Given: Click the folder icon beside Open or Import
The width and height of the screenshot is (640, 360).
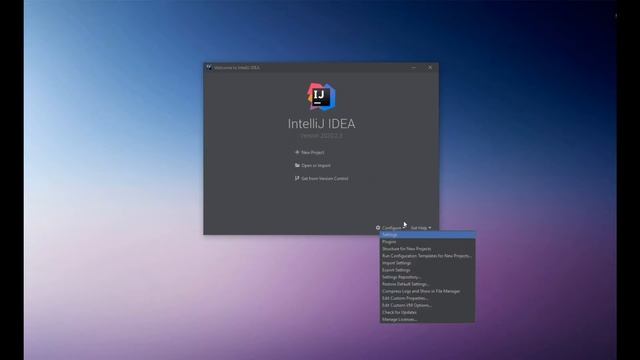Looking at the screenshot, I should [x=297, y=165].
